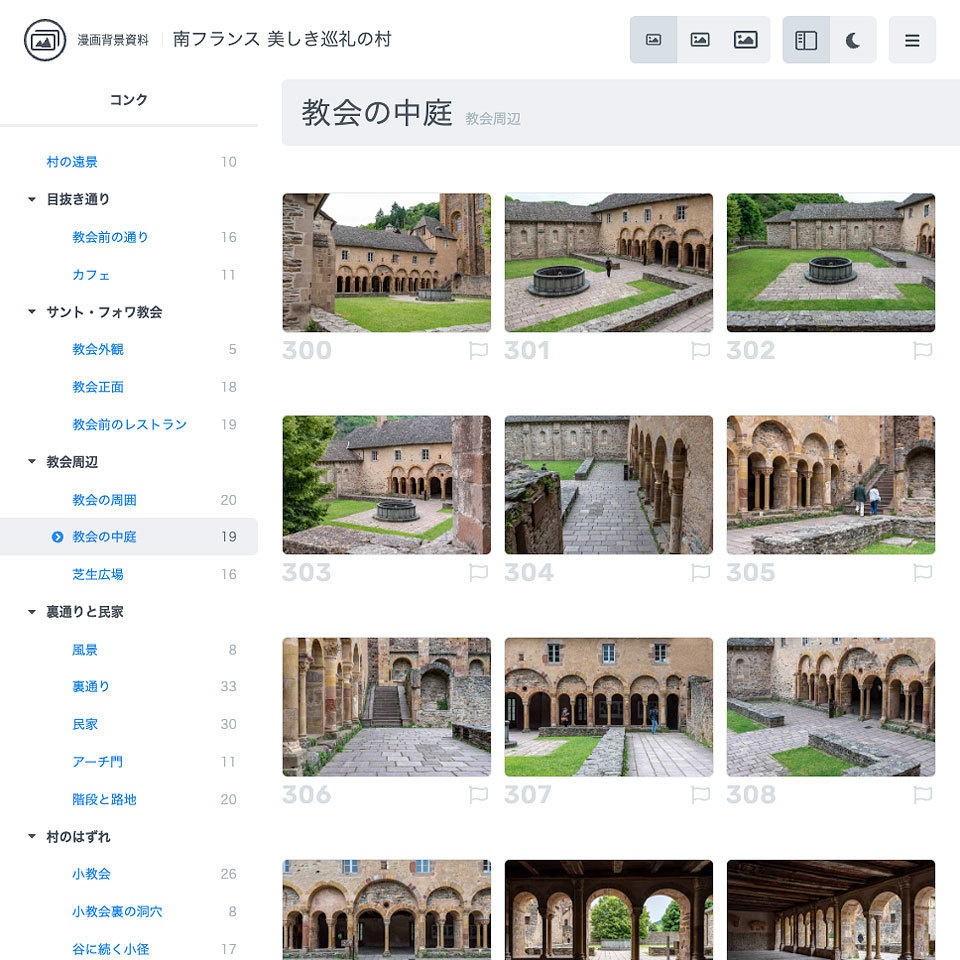Open photo thumbnail 308
Image resolution: width=960 pixels, height=960 pixels.
click(x=831, y=707)
